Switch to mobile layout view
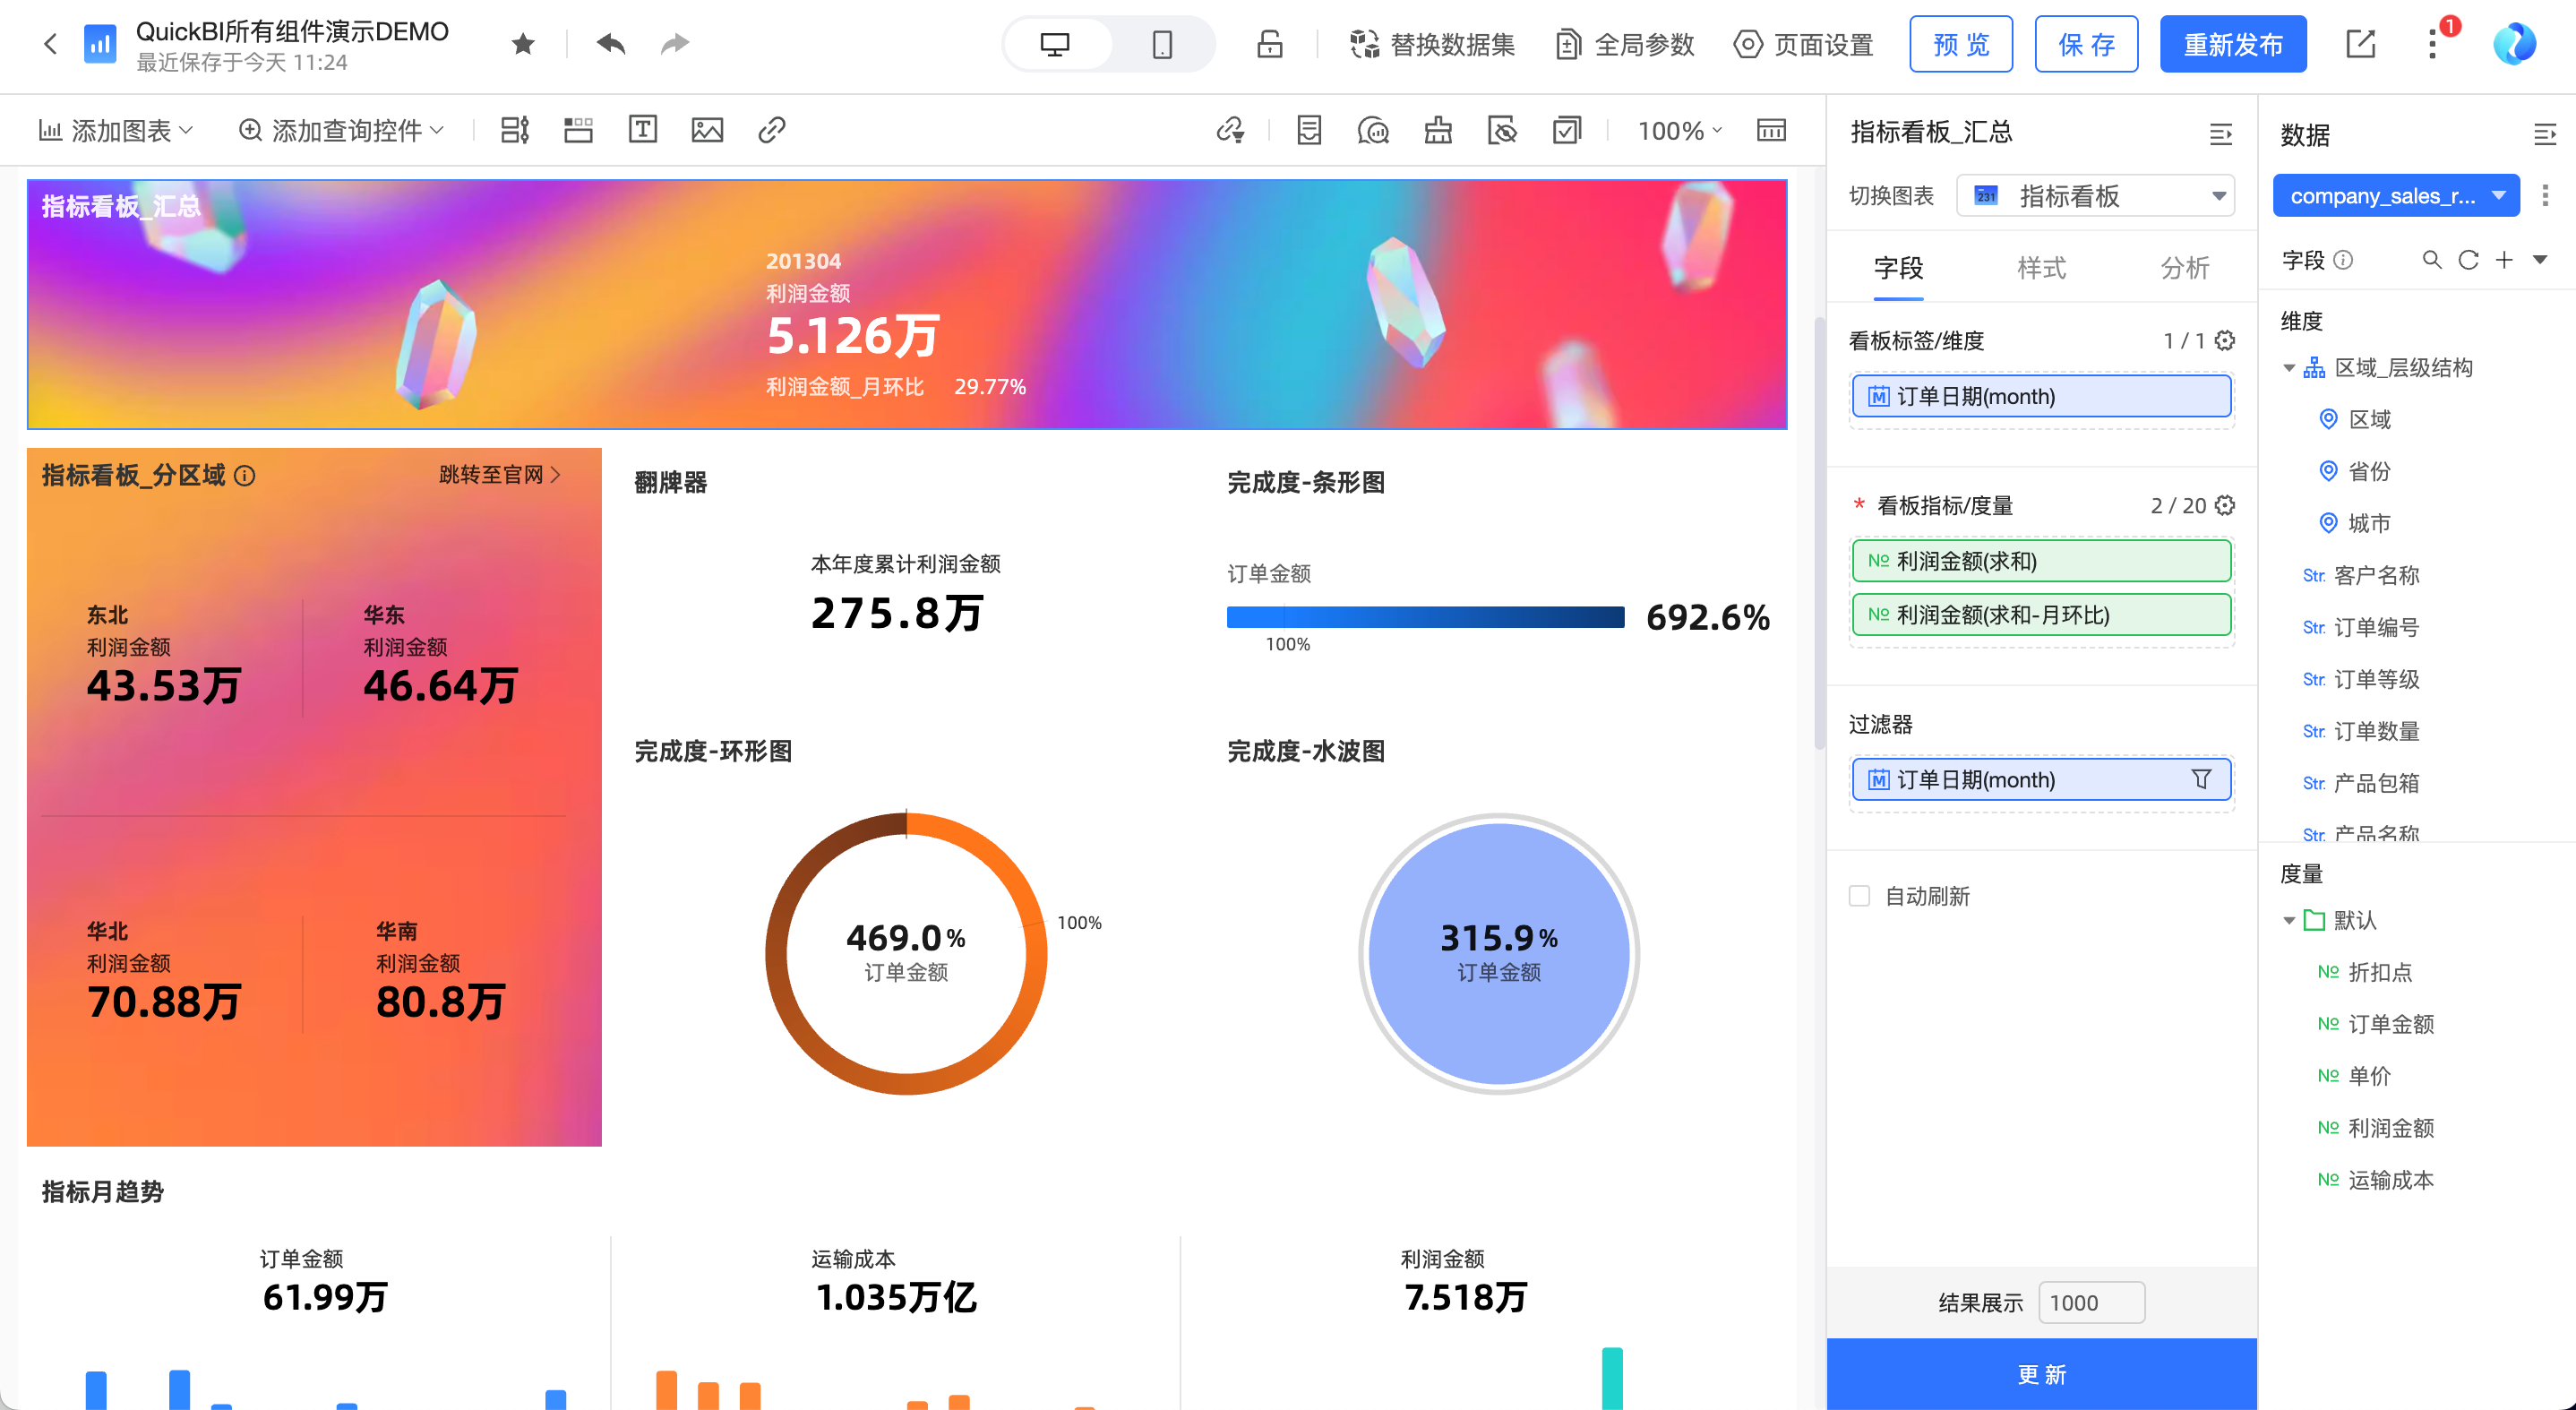The width and height of the screenshot is (2576, 1410). click(x=1161, y=44)
